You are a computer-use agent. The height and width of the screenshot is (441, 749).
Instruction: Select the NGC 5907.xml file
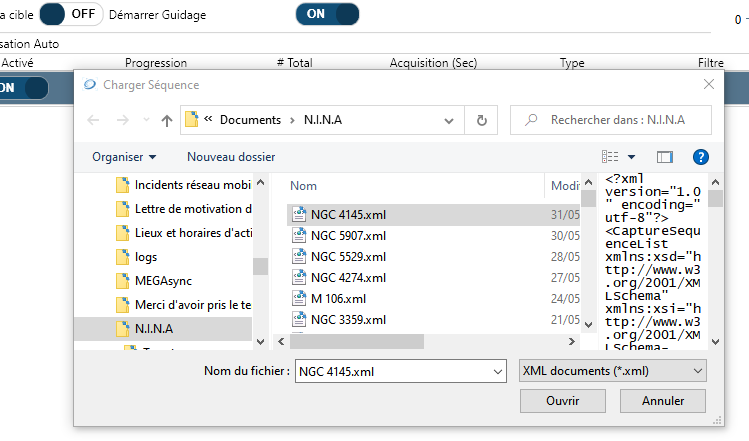(x=348, y=236)
